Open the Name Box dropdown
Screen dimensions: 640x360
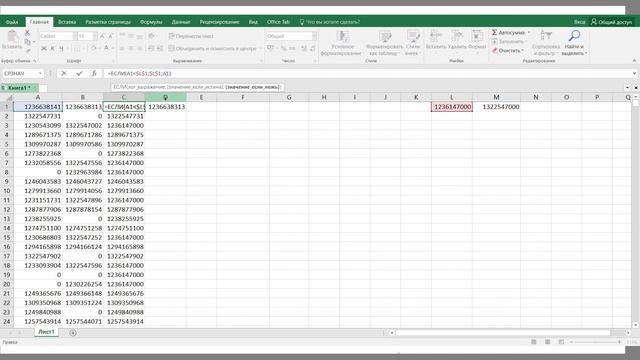pyautogui.click(x=40, y=73)
